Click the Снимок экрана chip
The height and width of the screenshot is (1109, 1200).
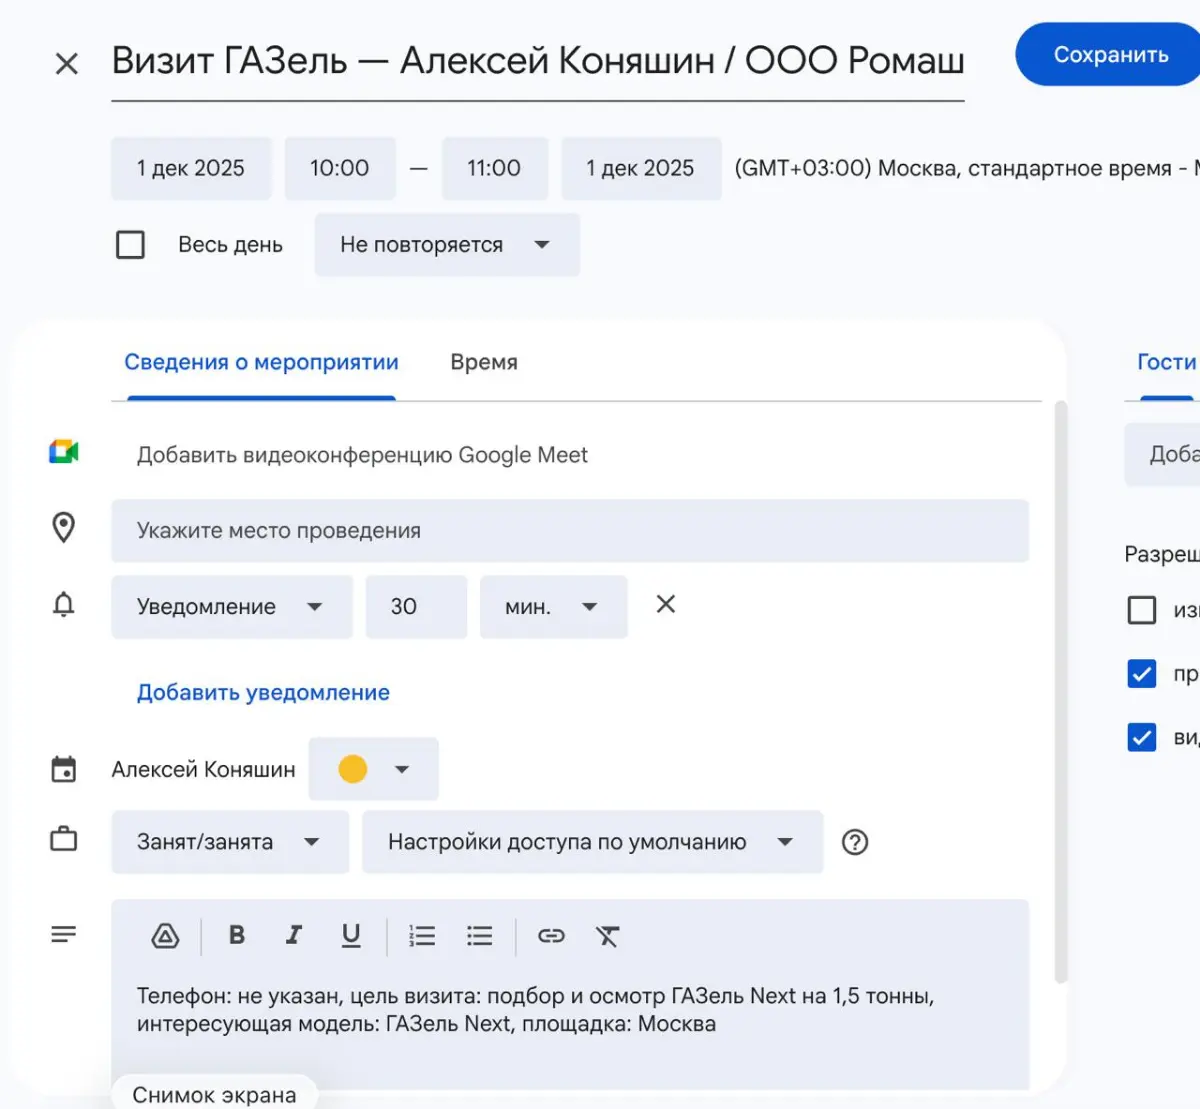[214, 1094]
